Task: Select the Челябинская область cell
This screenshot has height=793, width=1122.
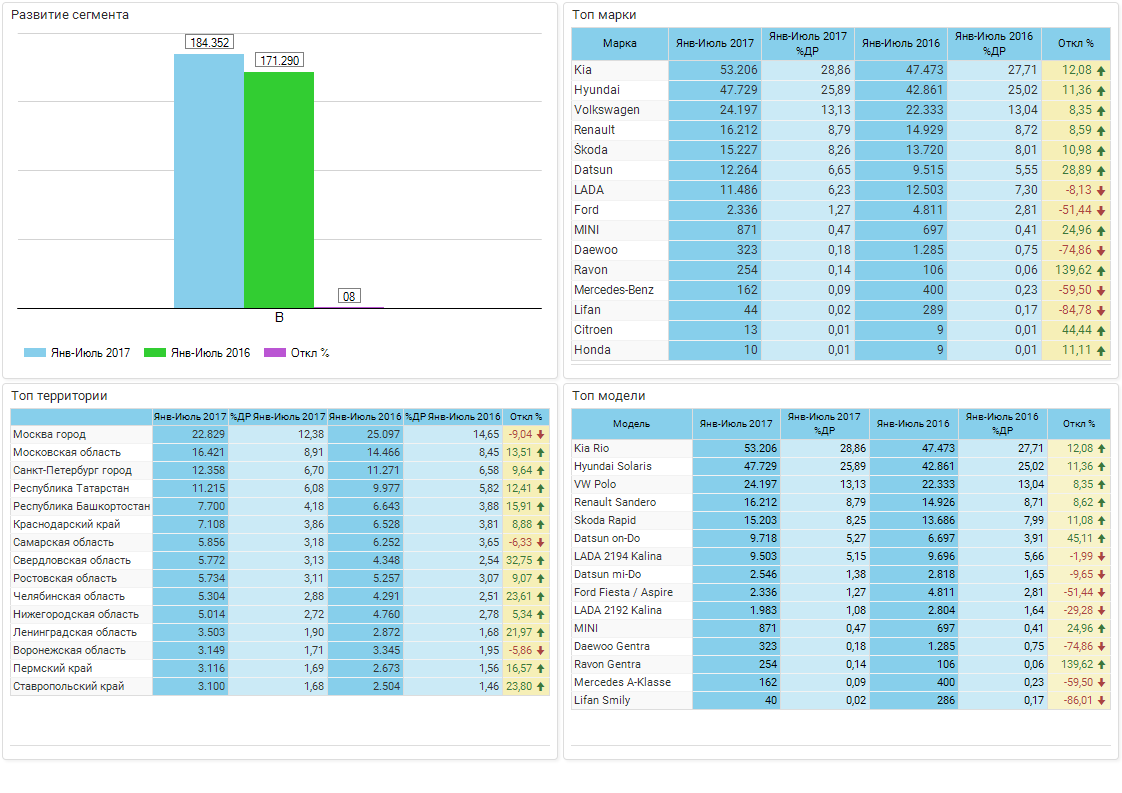Action: [x=82, y=596]
